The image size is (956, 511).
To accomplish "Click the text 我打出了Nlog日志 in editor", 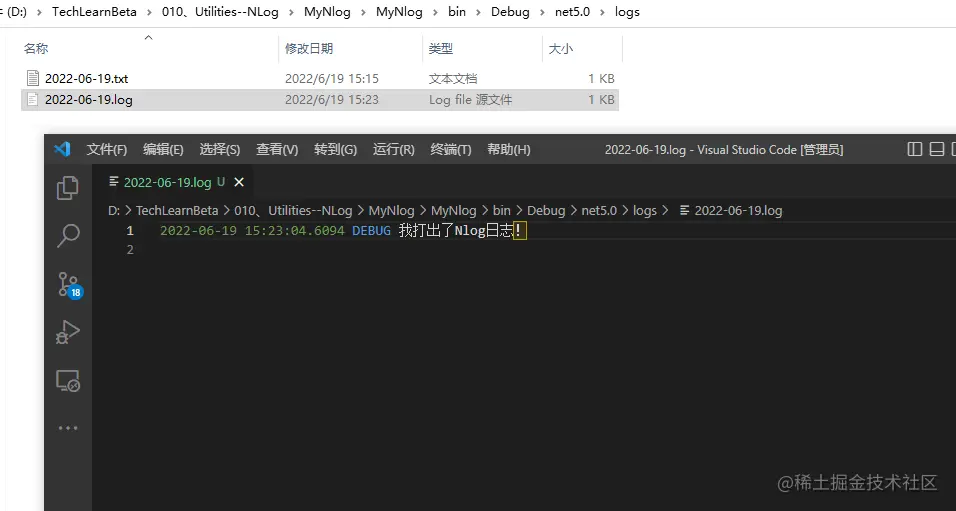I will click(x=456, y=230).
